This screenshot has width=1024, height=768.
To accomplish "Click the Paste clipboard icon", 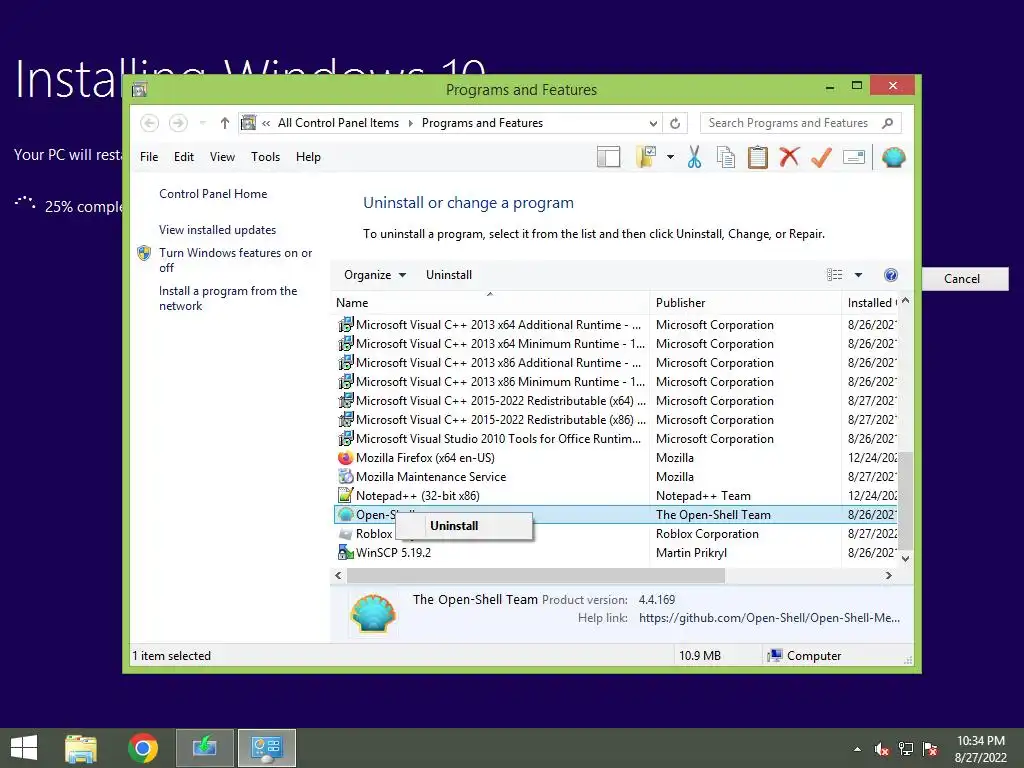I will (x=758, y=157).
